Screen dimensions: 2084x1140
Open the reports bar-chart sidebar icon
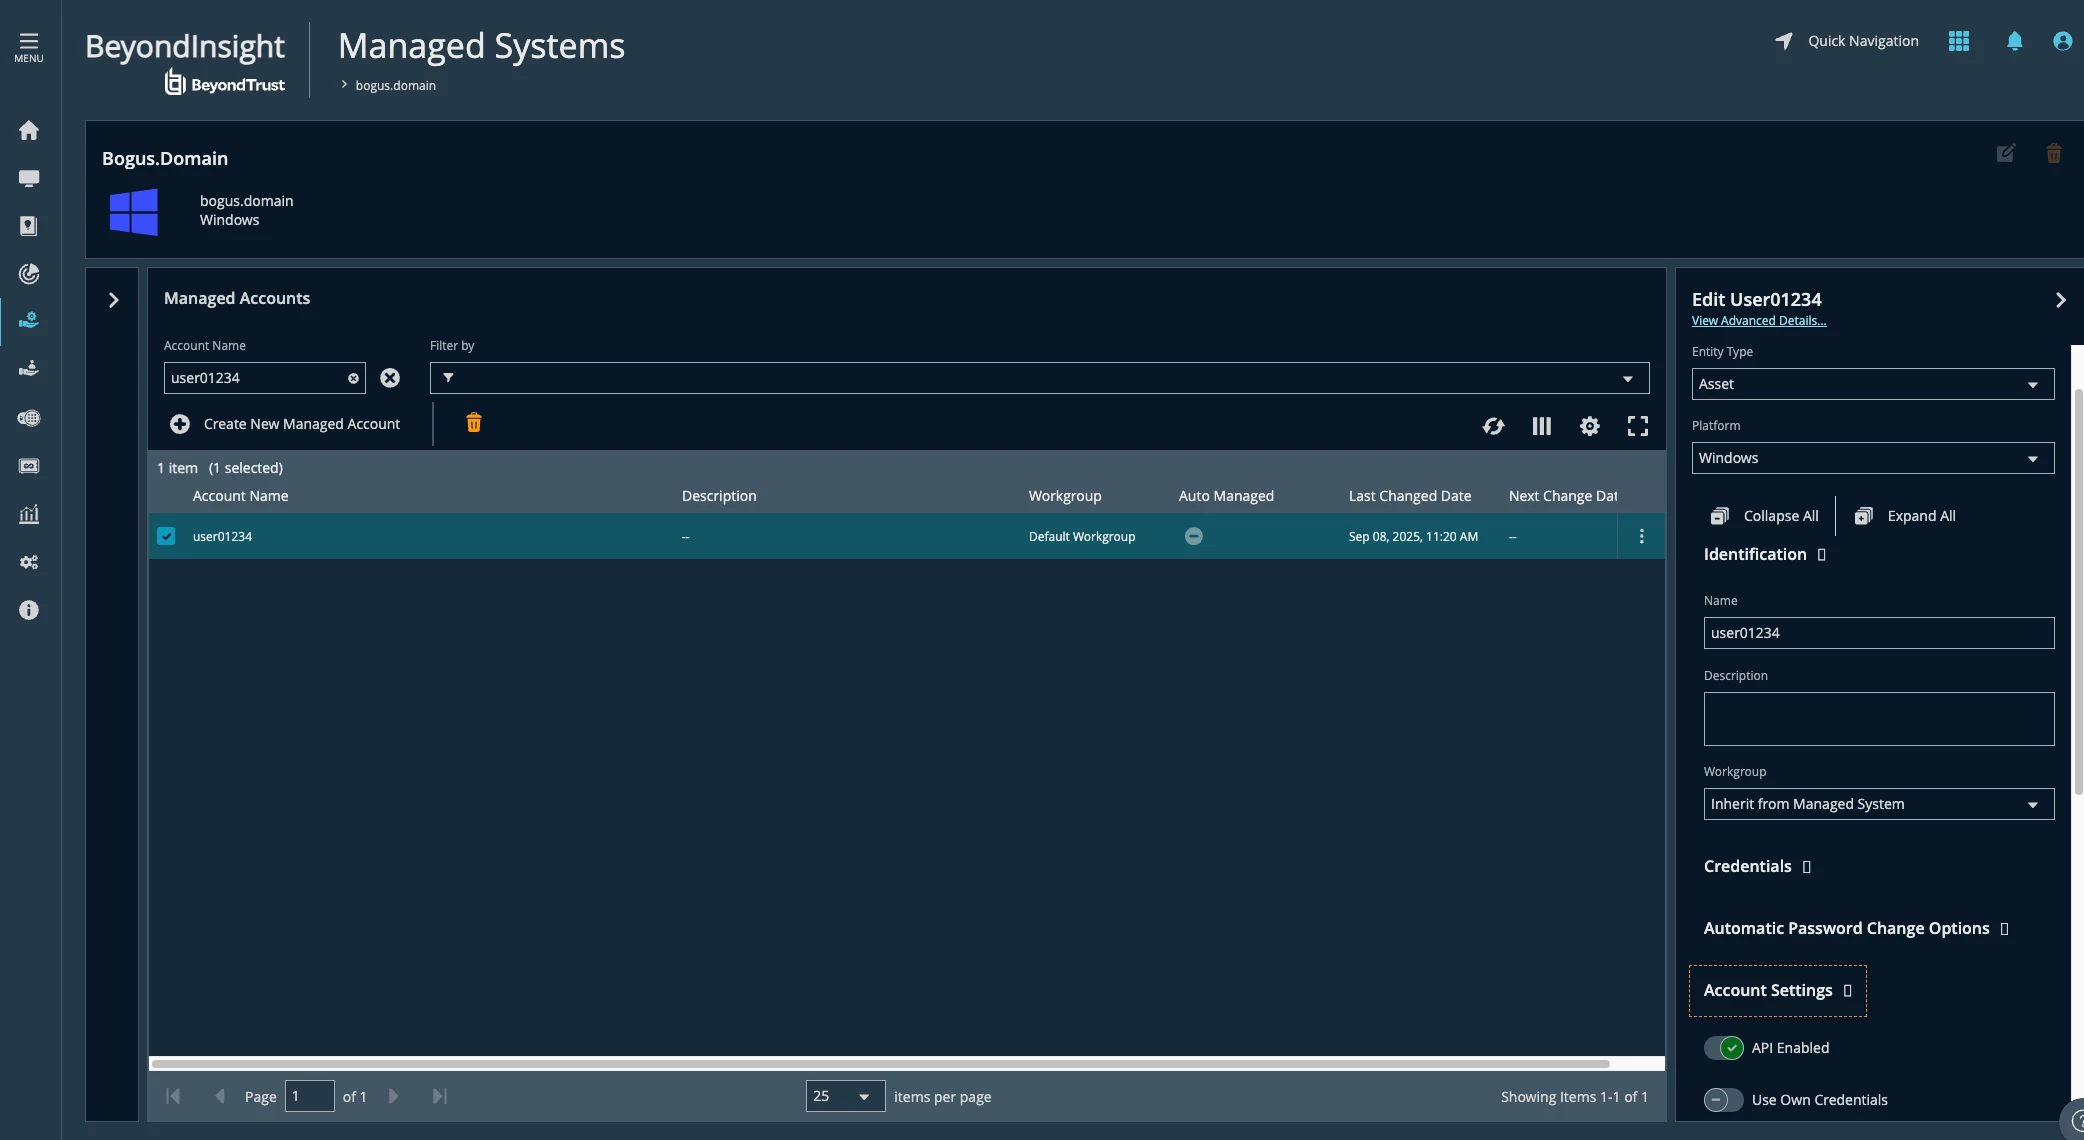click(29, 514)
